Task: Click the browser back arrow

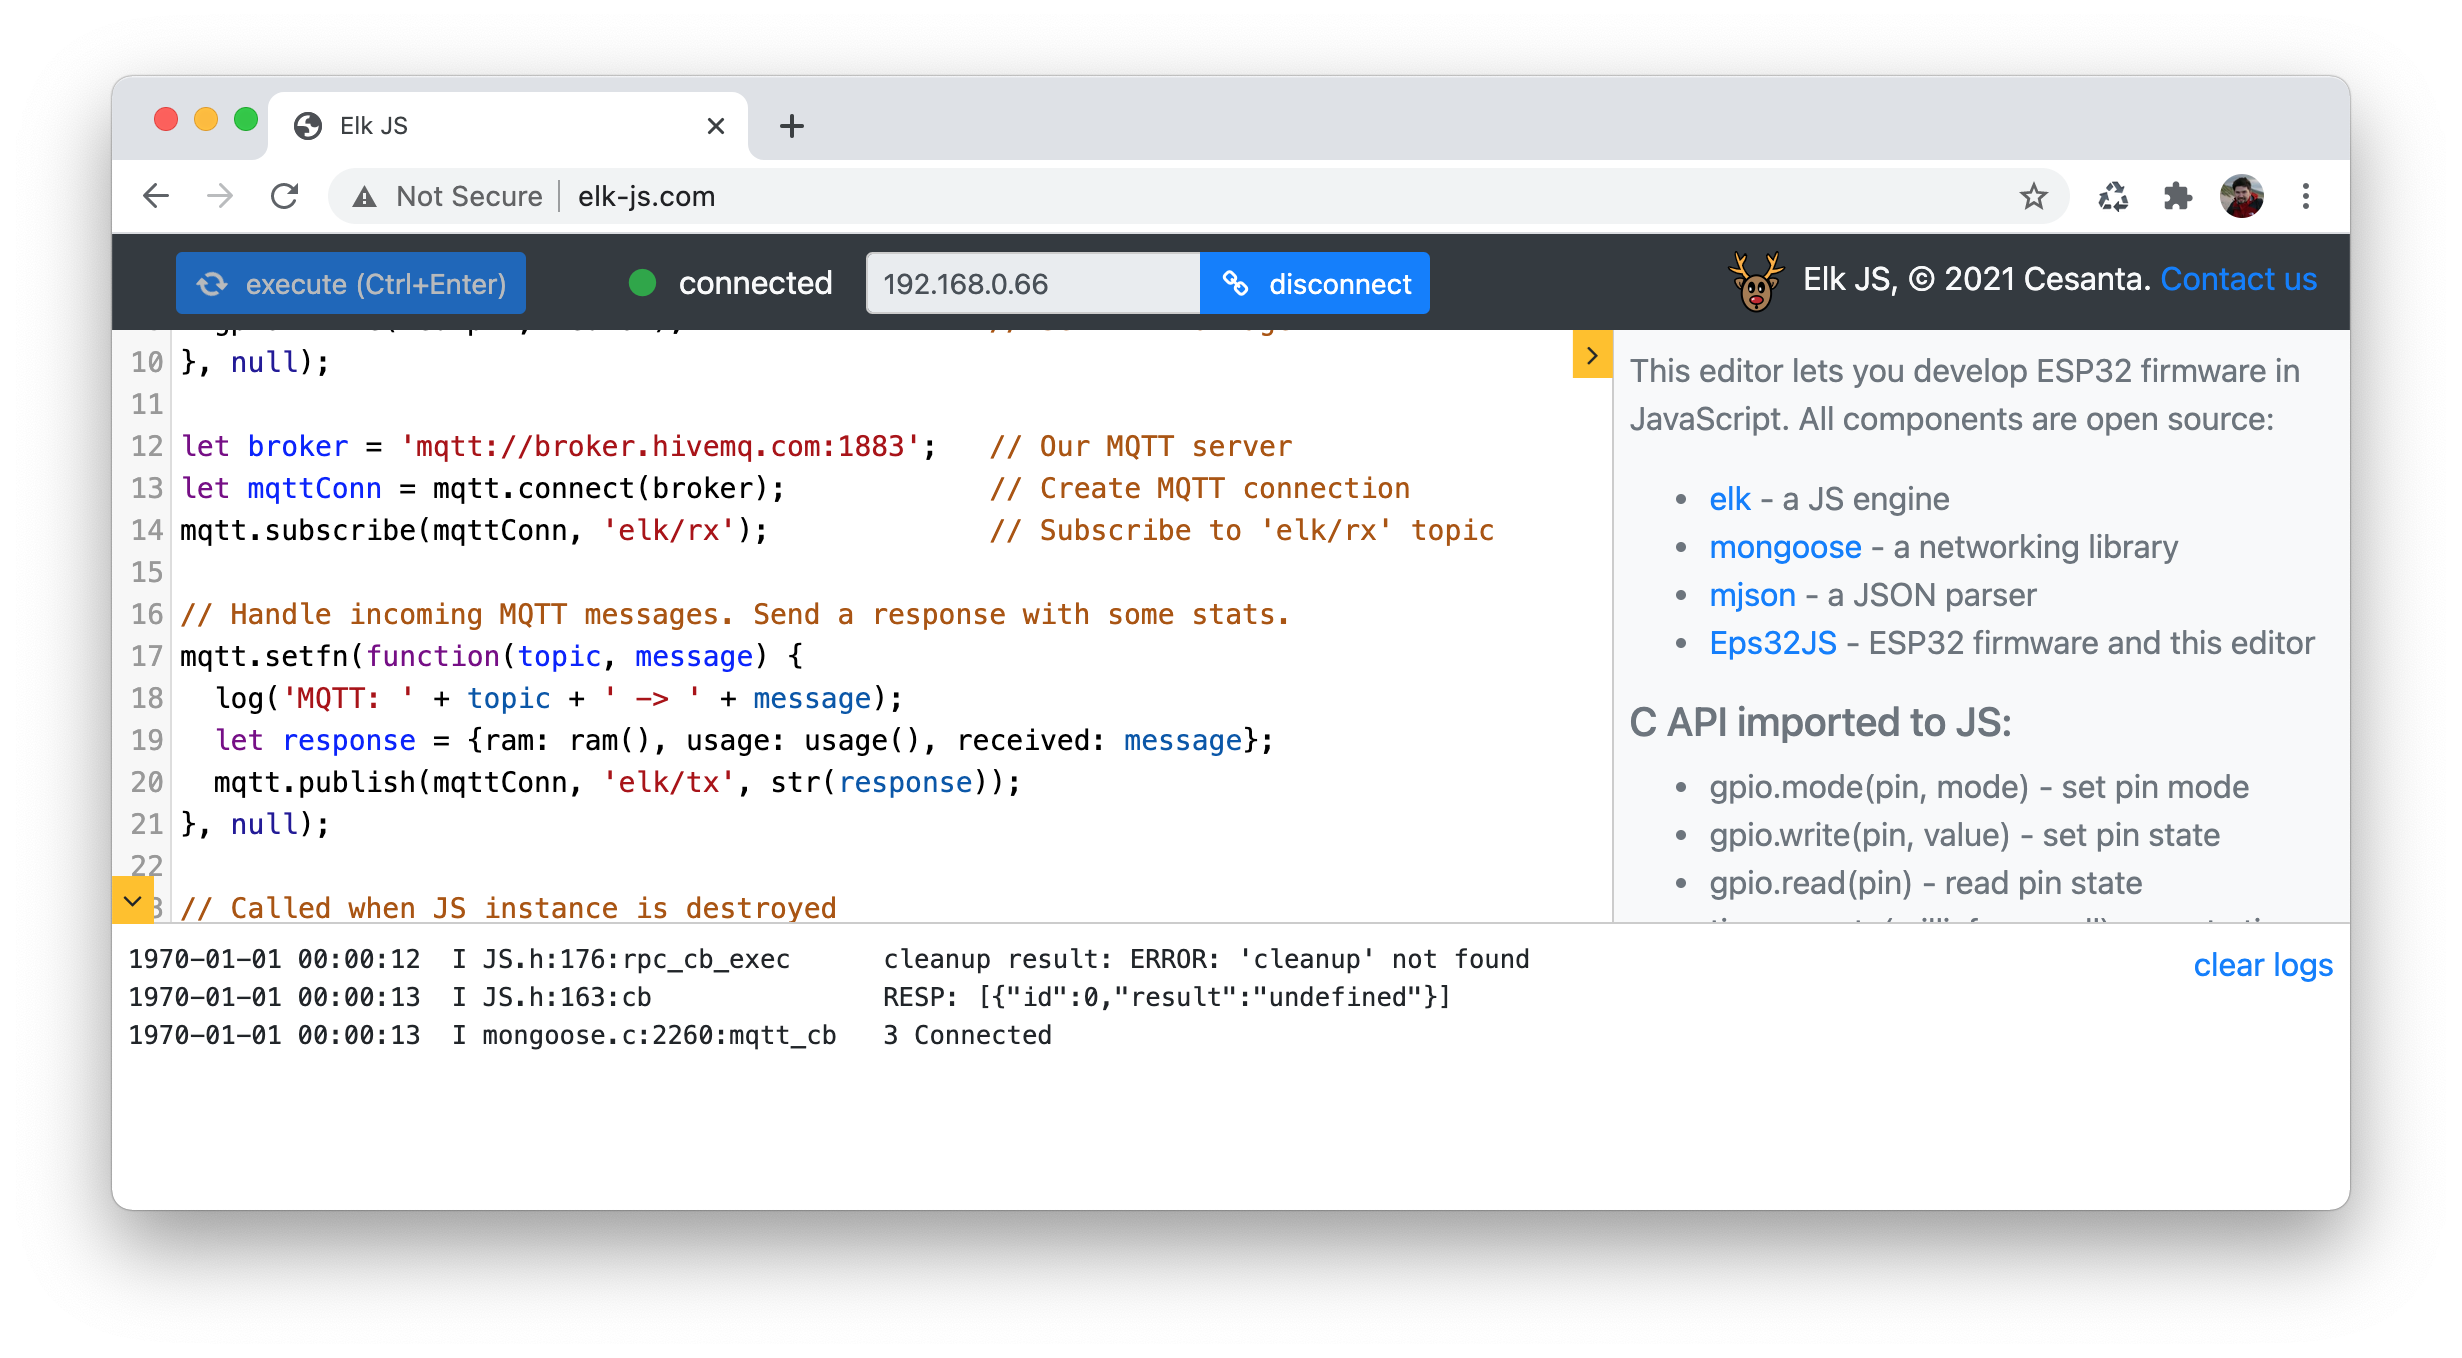Action: pos(156,196)
